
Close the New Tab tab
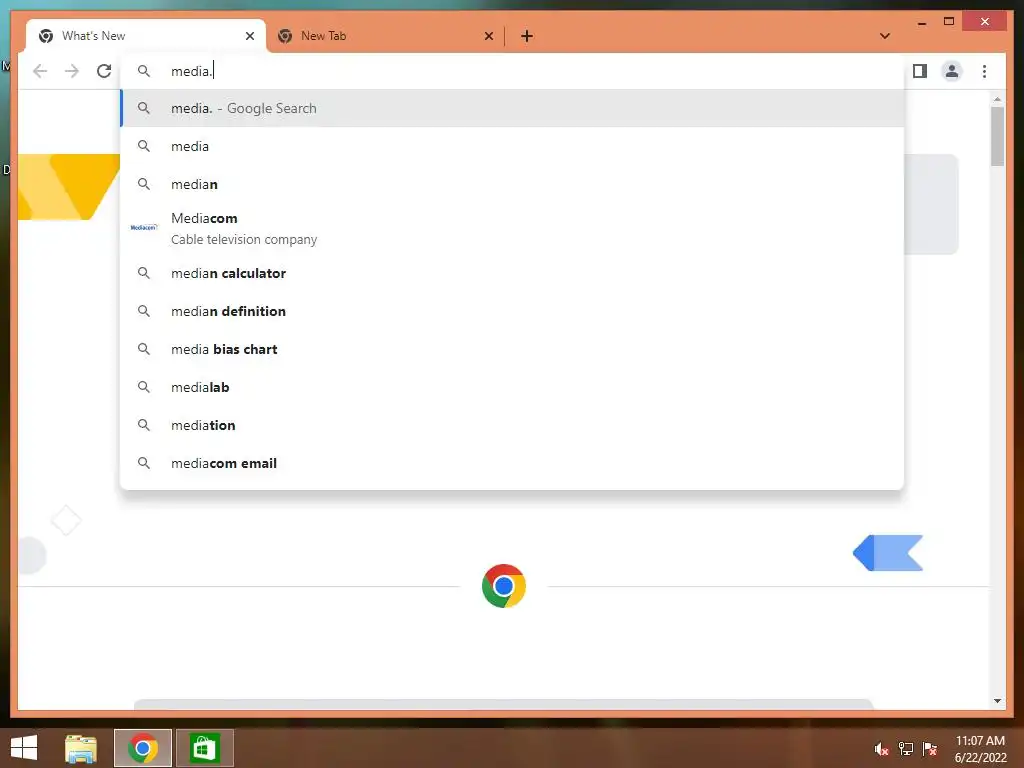[x=488, y=36]
